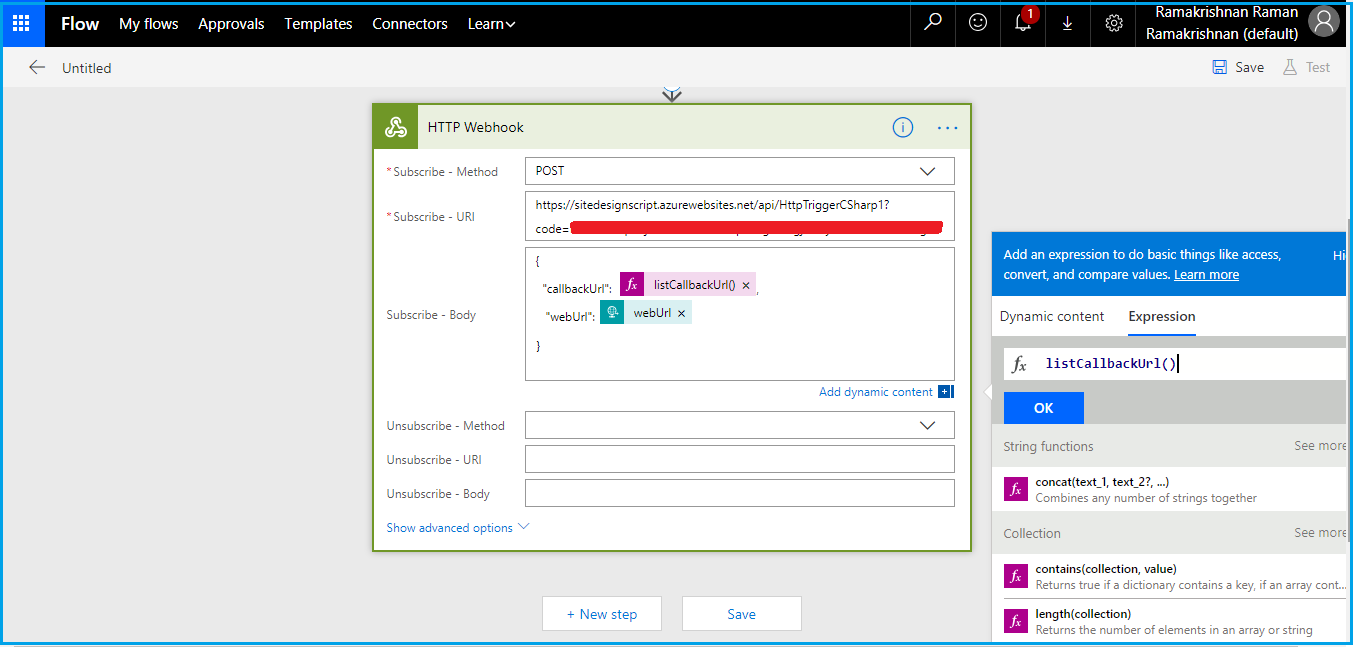Go back using the left arrow
1353x647 pixels.
[x=37, y=67]
